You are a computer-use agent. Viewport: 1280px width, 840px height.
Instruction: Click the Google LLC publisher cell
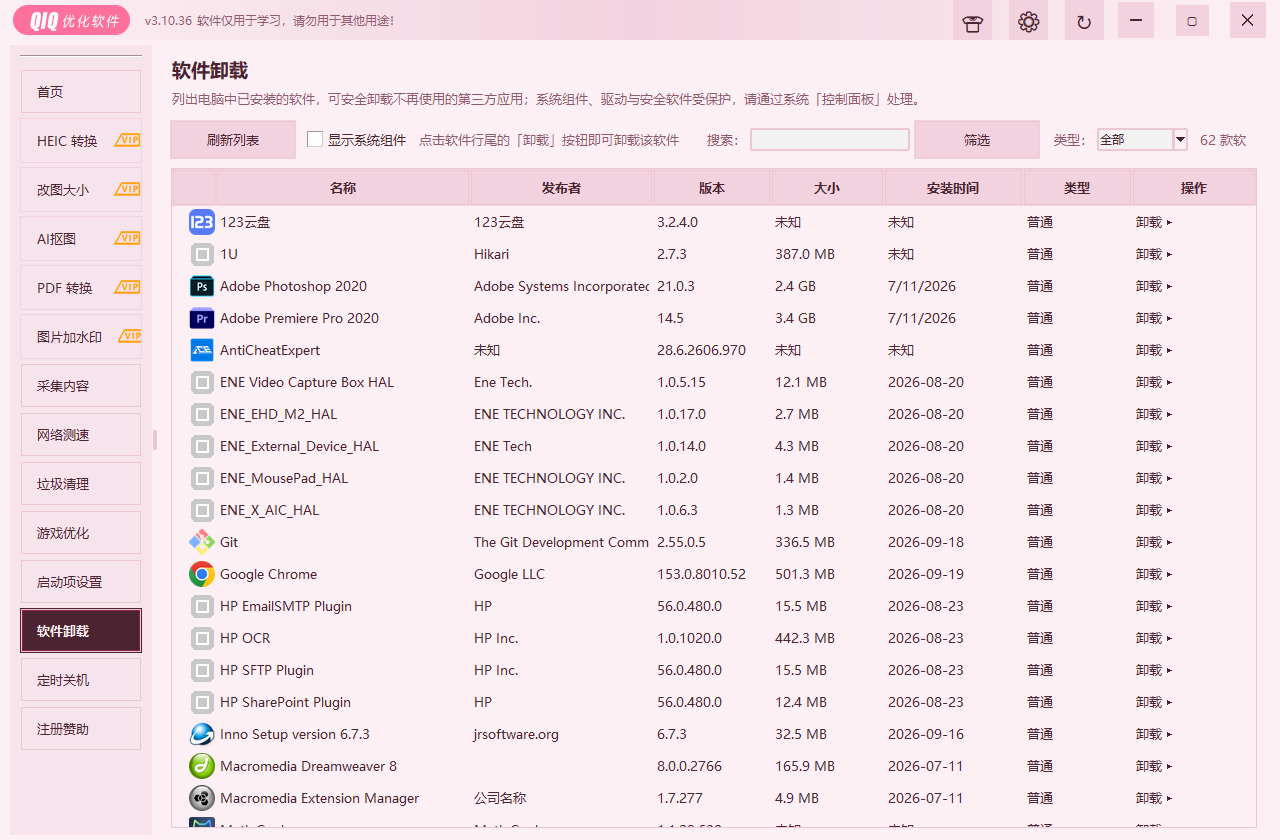click(509, 574)
